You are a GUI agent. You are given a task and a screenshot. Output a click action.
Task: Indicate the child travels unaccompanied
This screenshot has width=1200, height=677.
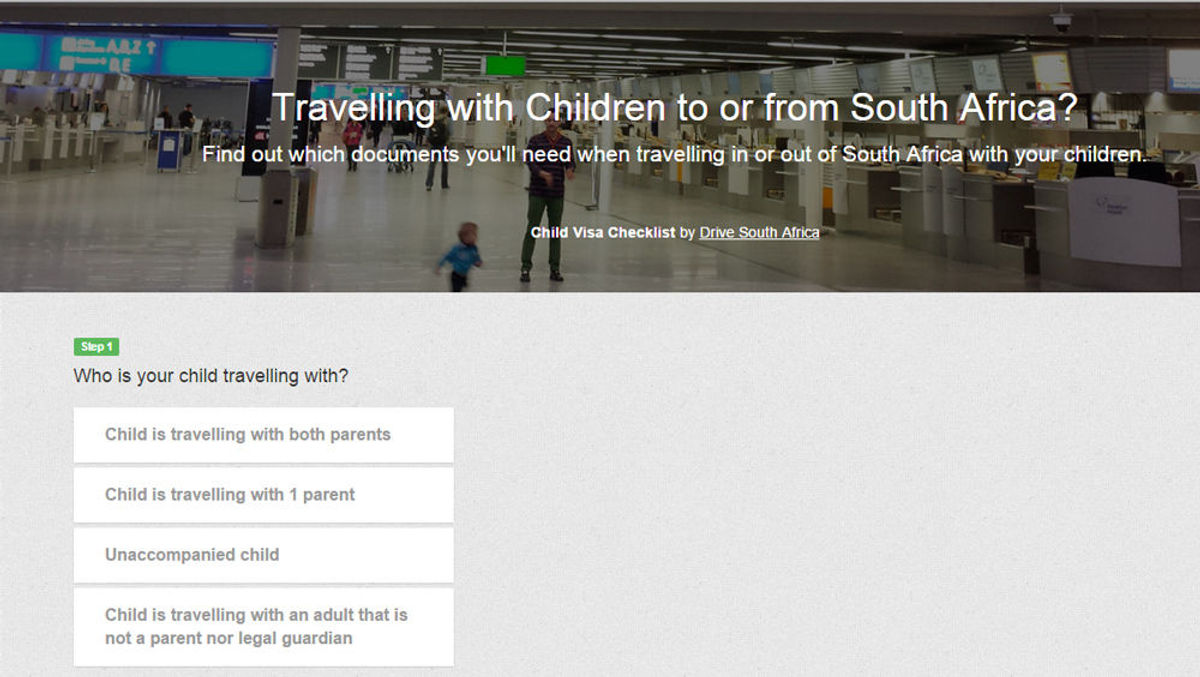[x=263, y=554]
